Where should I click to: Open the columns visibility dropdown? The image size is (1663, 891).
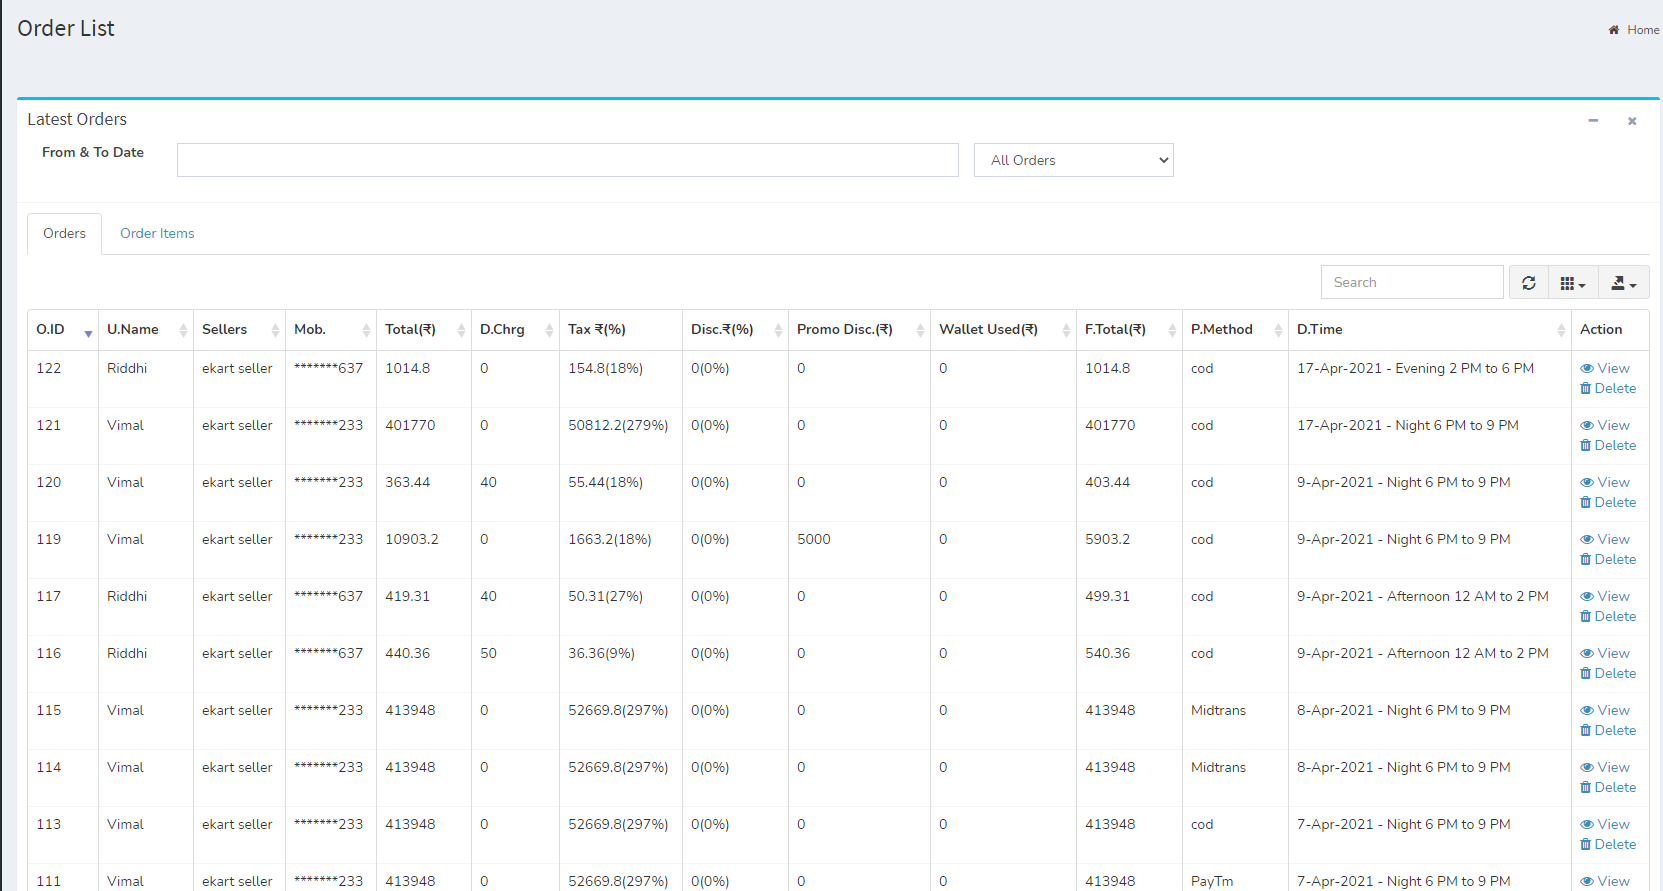tap(1573, 283)
